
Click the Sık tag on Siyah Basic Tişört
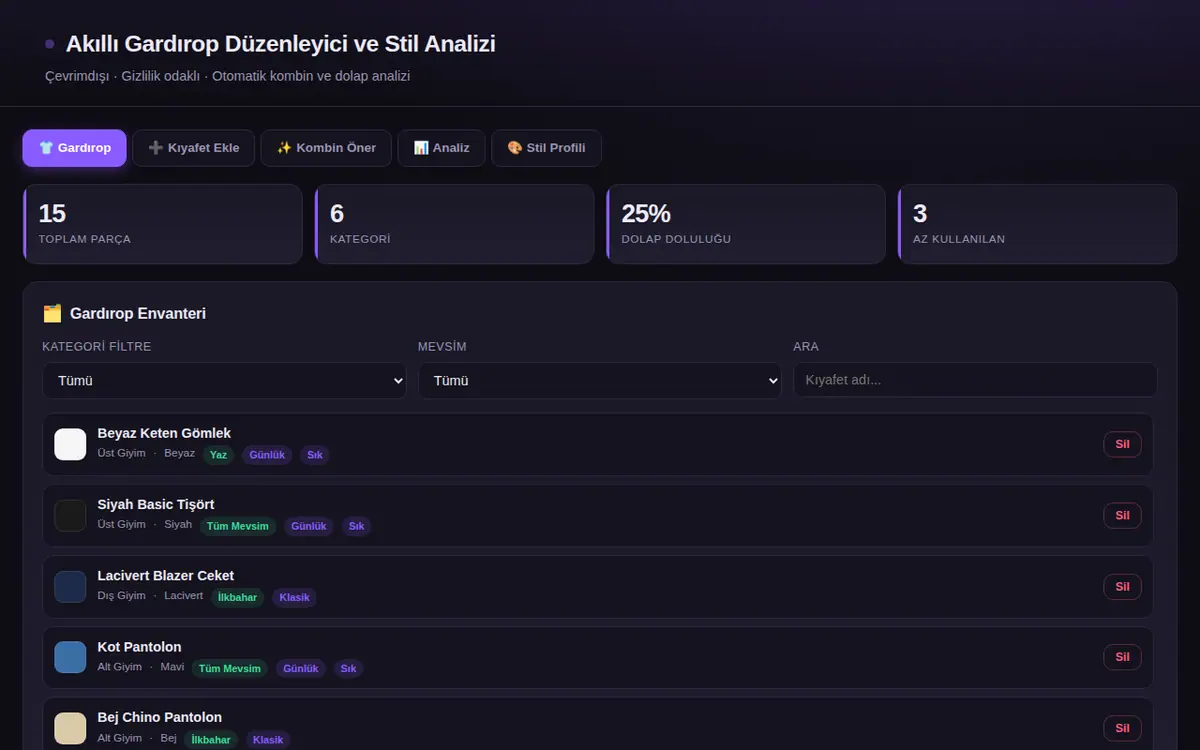point(357,526)
